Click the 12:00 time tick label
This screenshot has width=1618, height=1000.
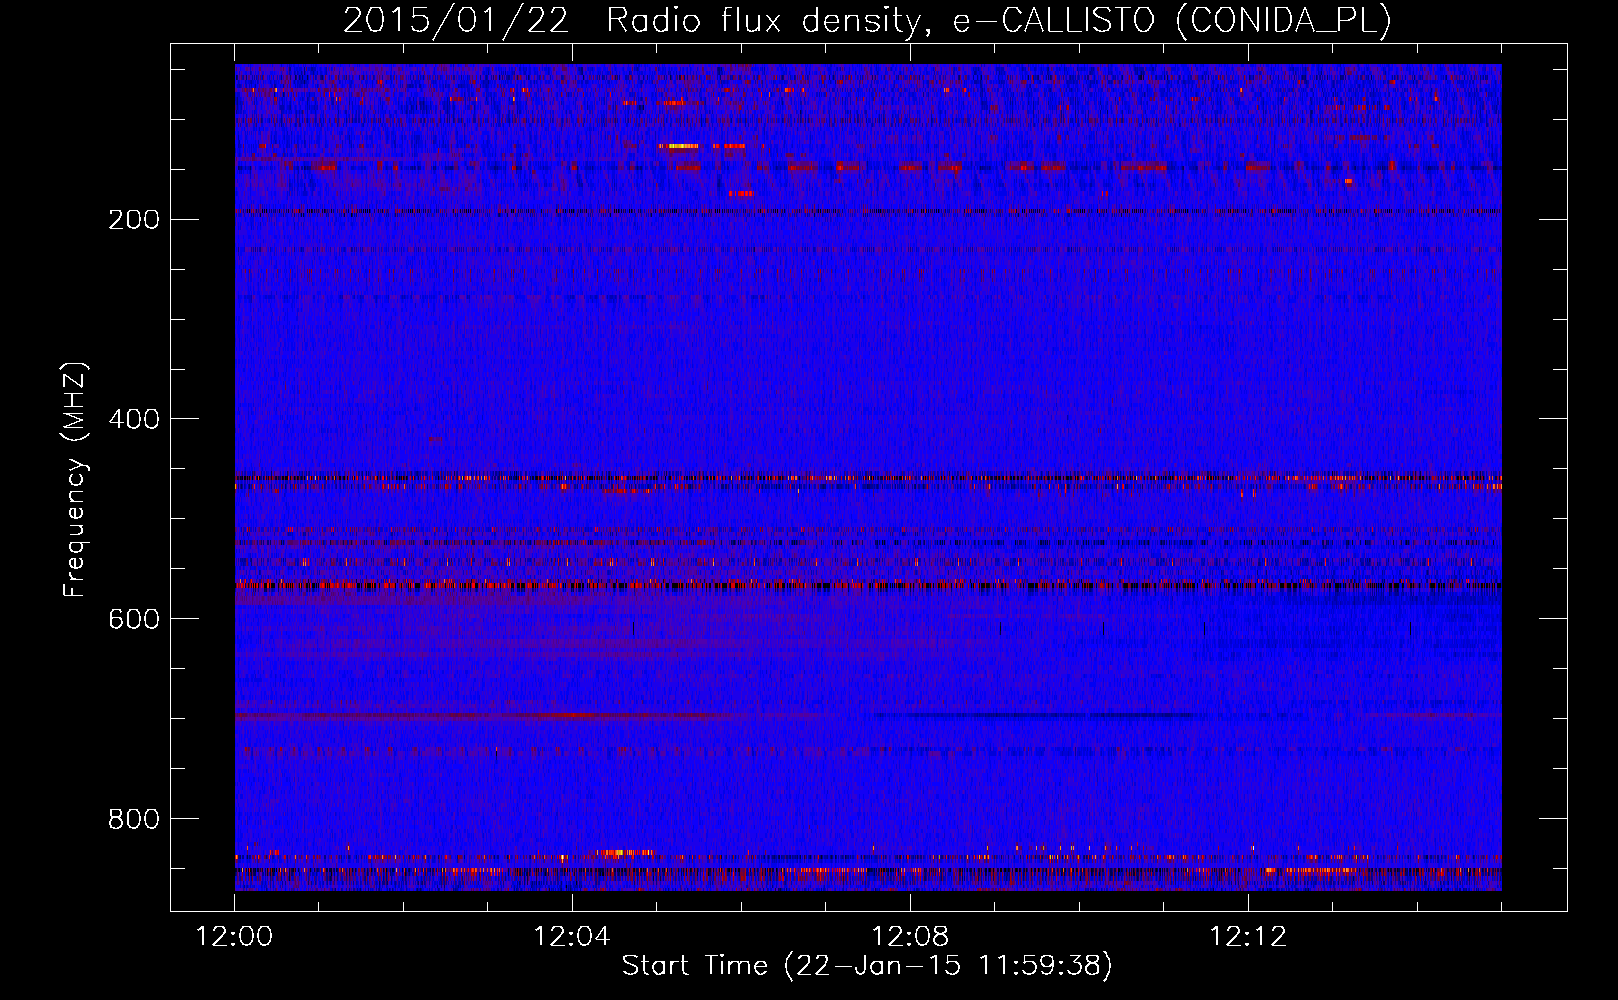point(235,936)
